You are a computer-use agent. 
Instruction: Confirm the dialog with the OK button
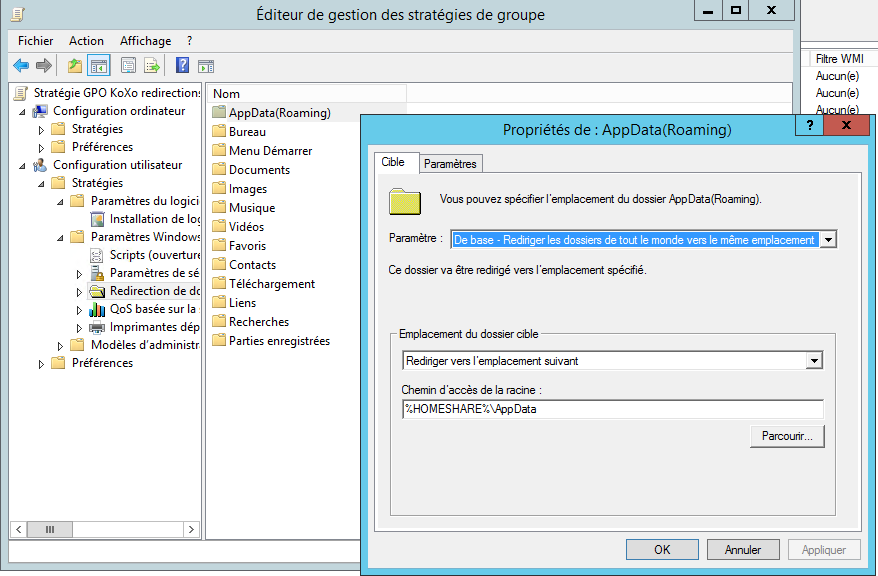coord(662,549)
